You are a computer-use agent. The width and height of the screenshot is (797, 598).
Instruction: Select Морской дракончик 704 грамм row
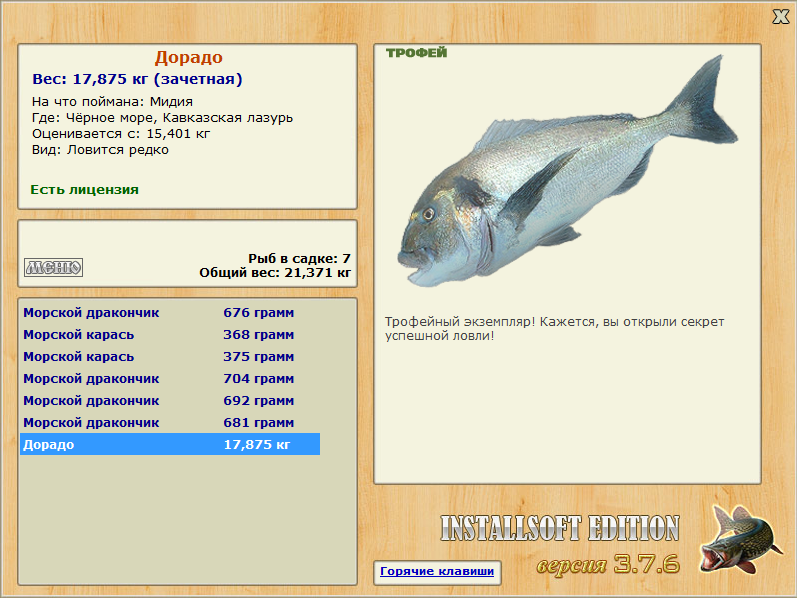(x=170, y=378)
